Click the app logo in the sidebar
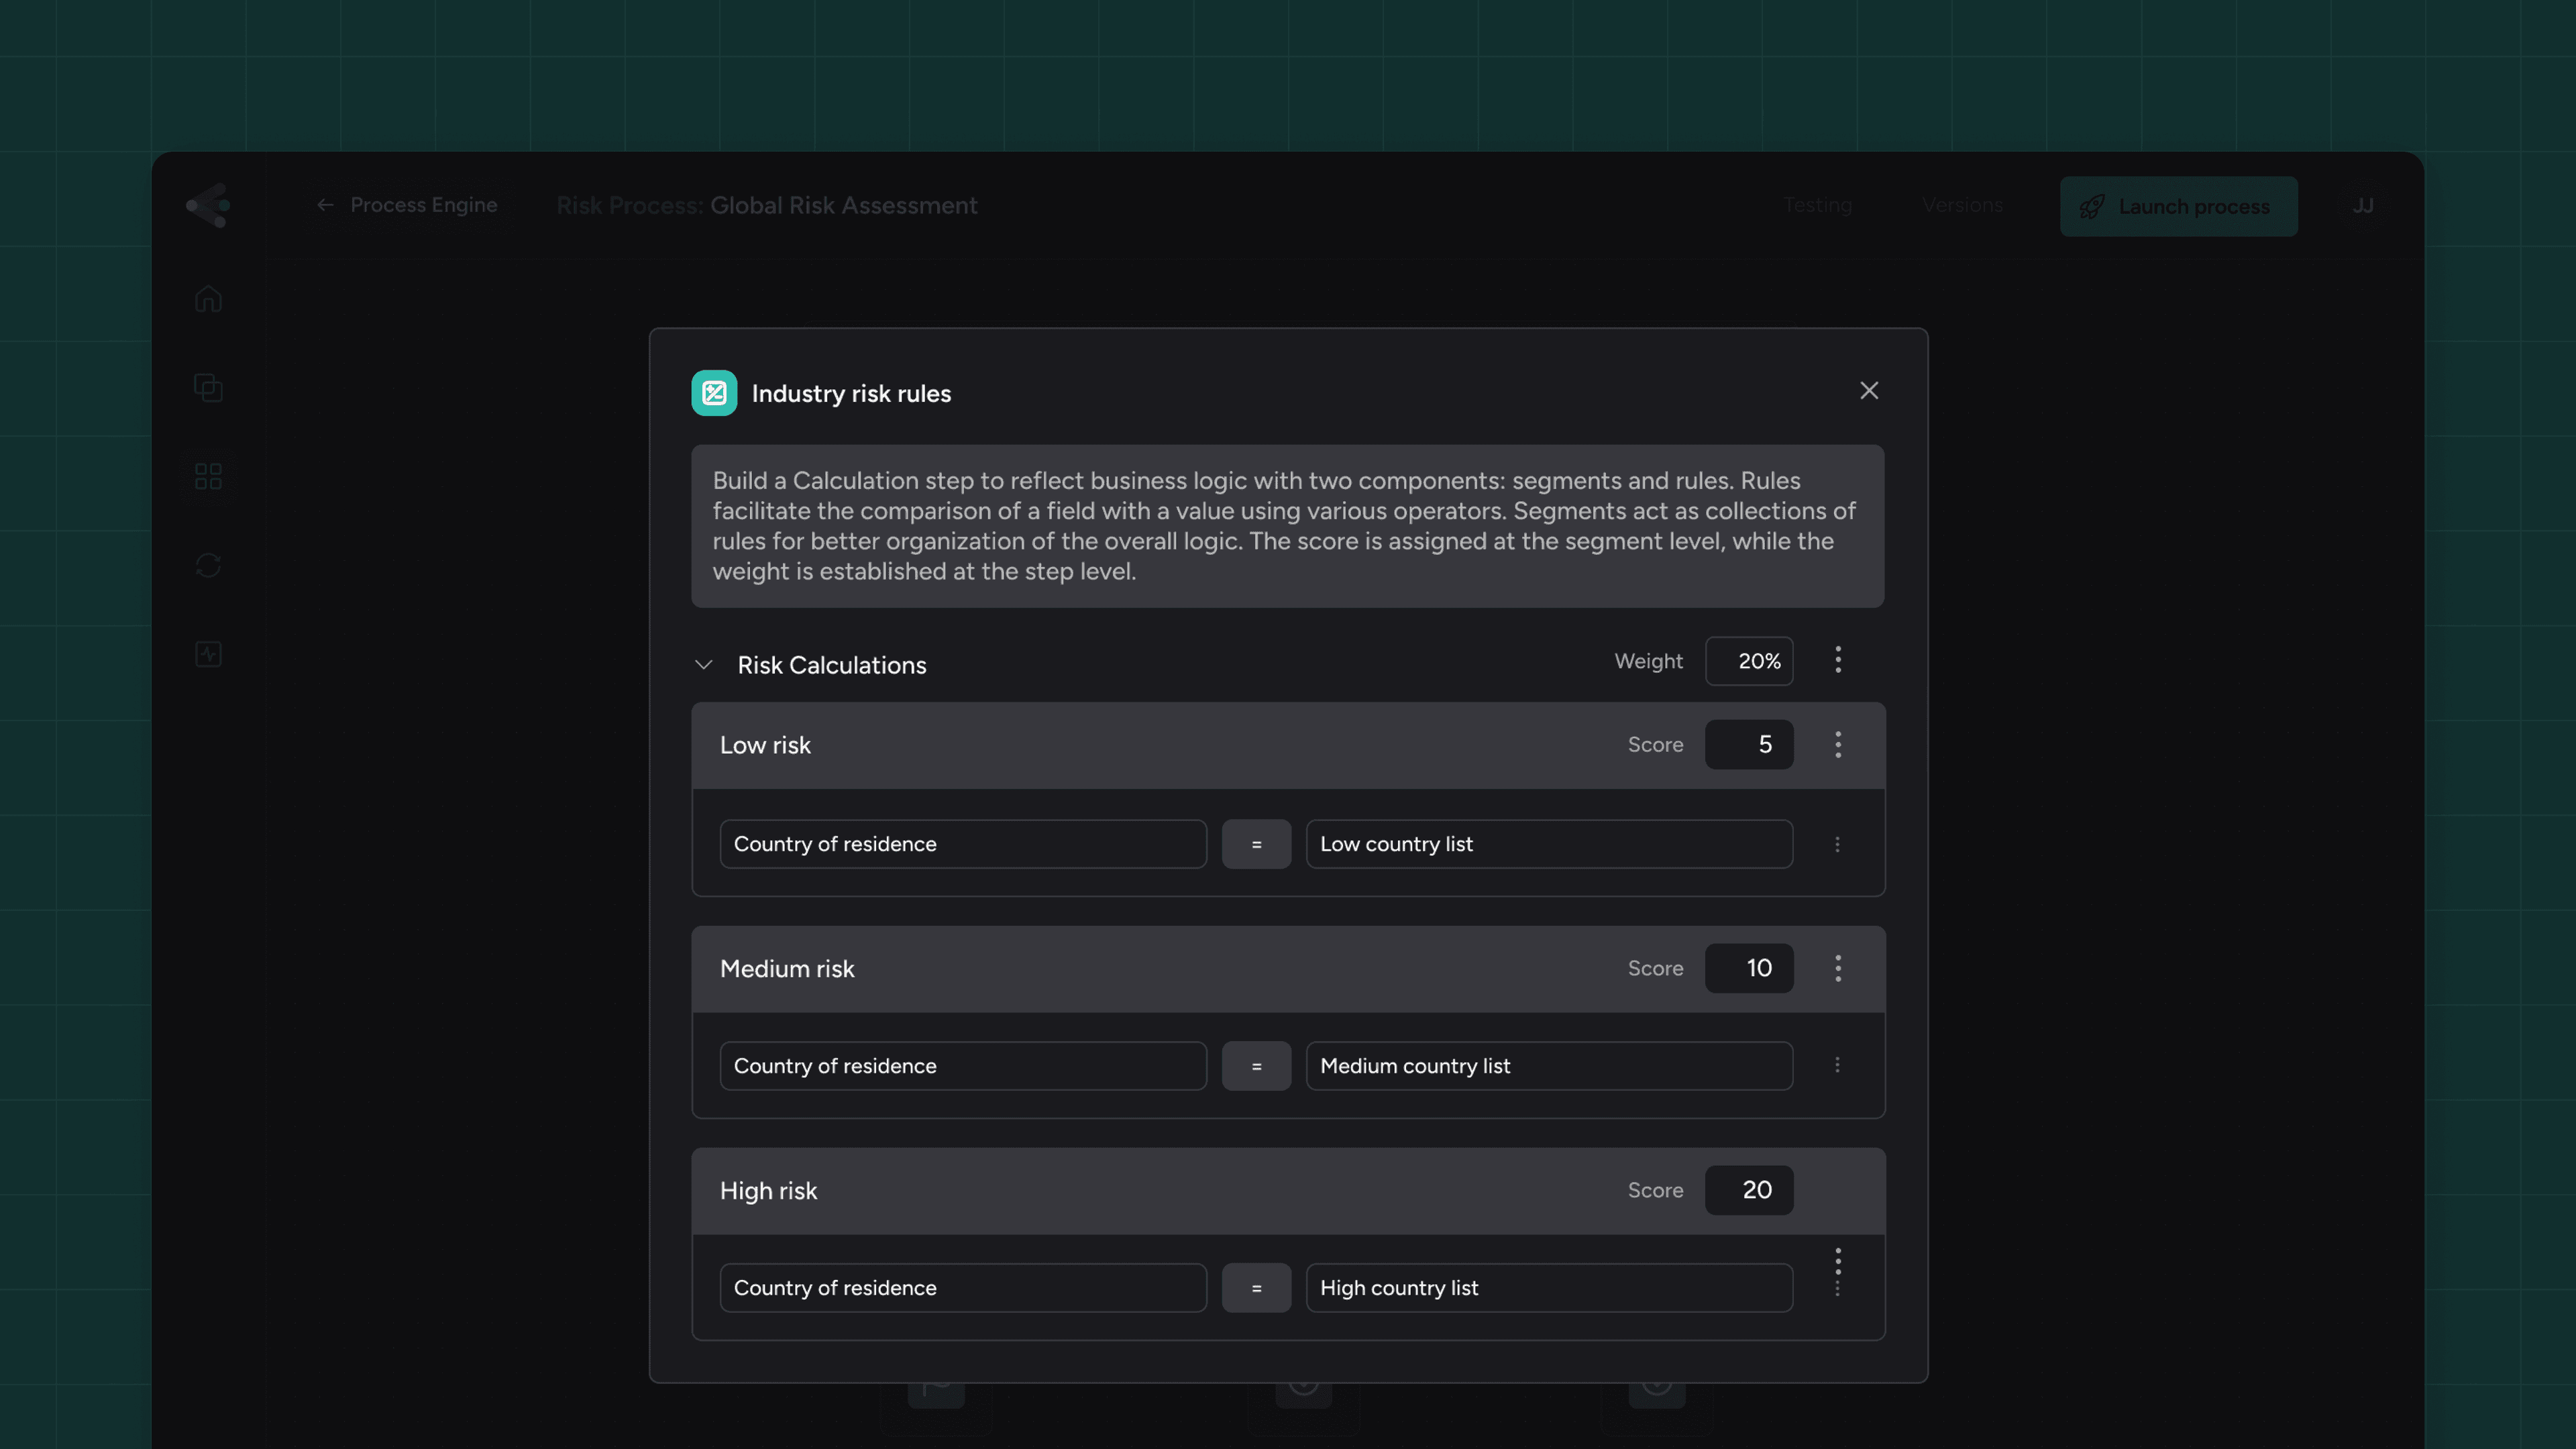The width and height of the screenshot is (2576, 1449). click(x=208, y=205)
